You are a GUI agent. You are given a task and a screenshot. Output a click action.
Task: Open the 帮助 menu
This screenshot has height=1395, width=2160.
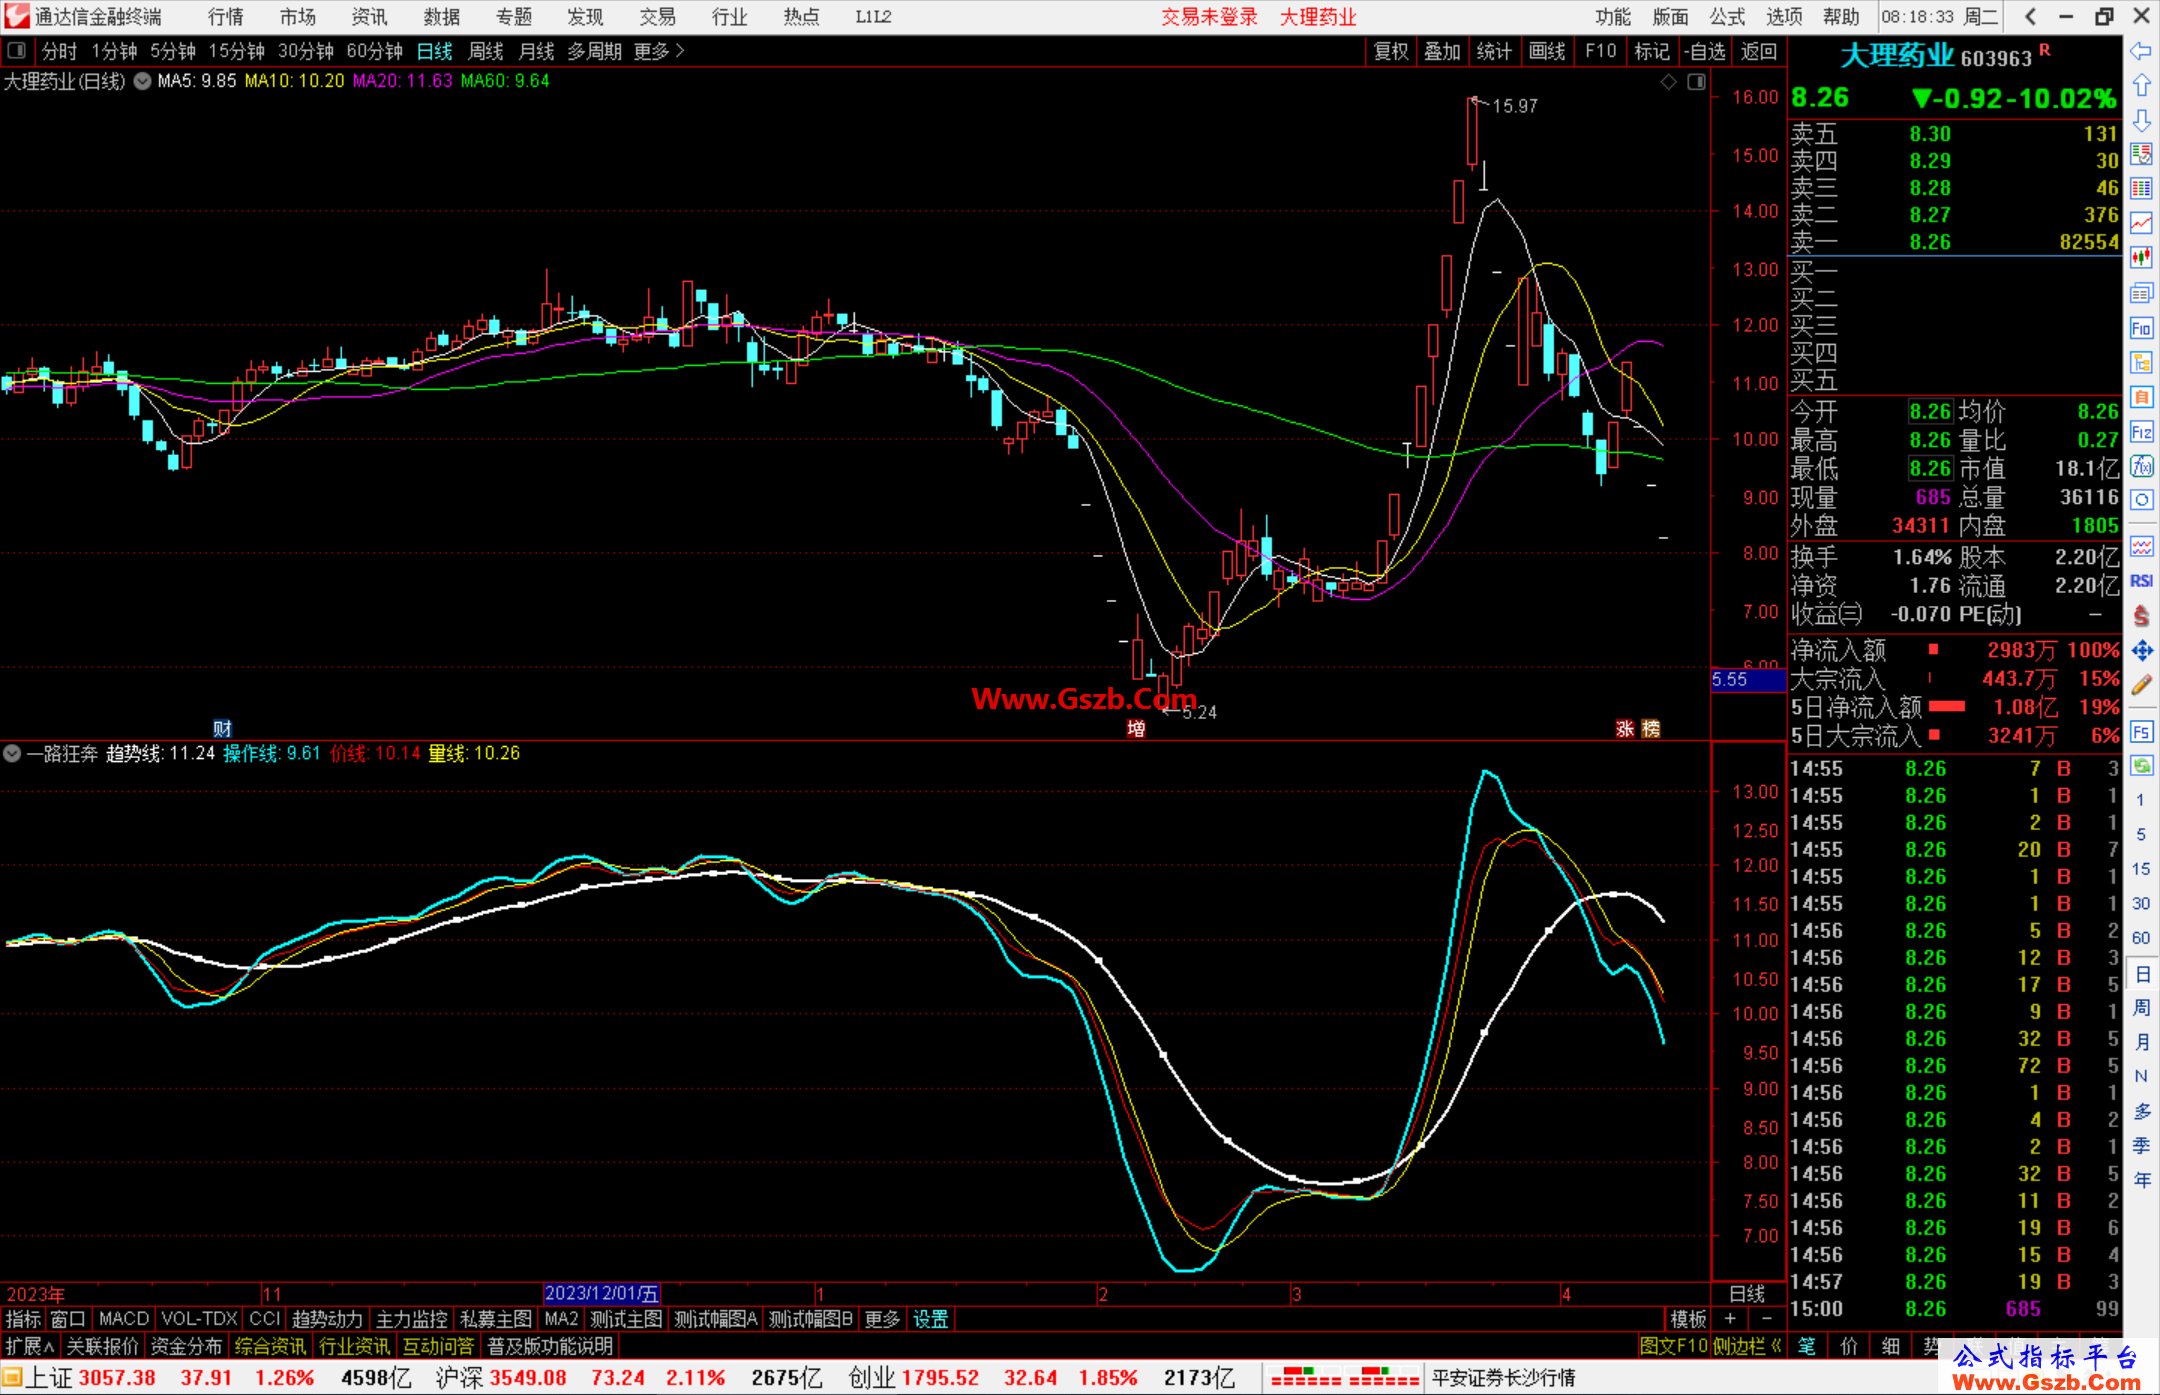click(1841, 17)
